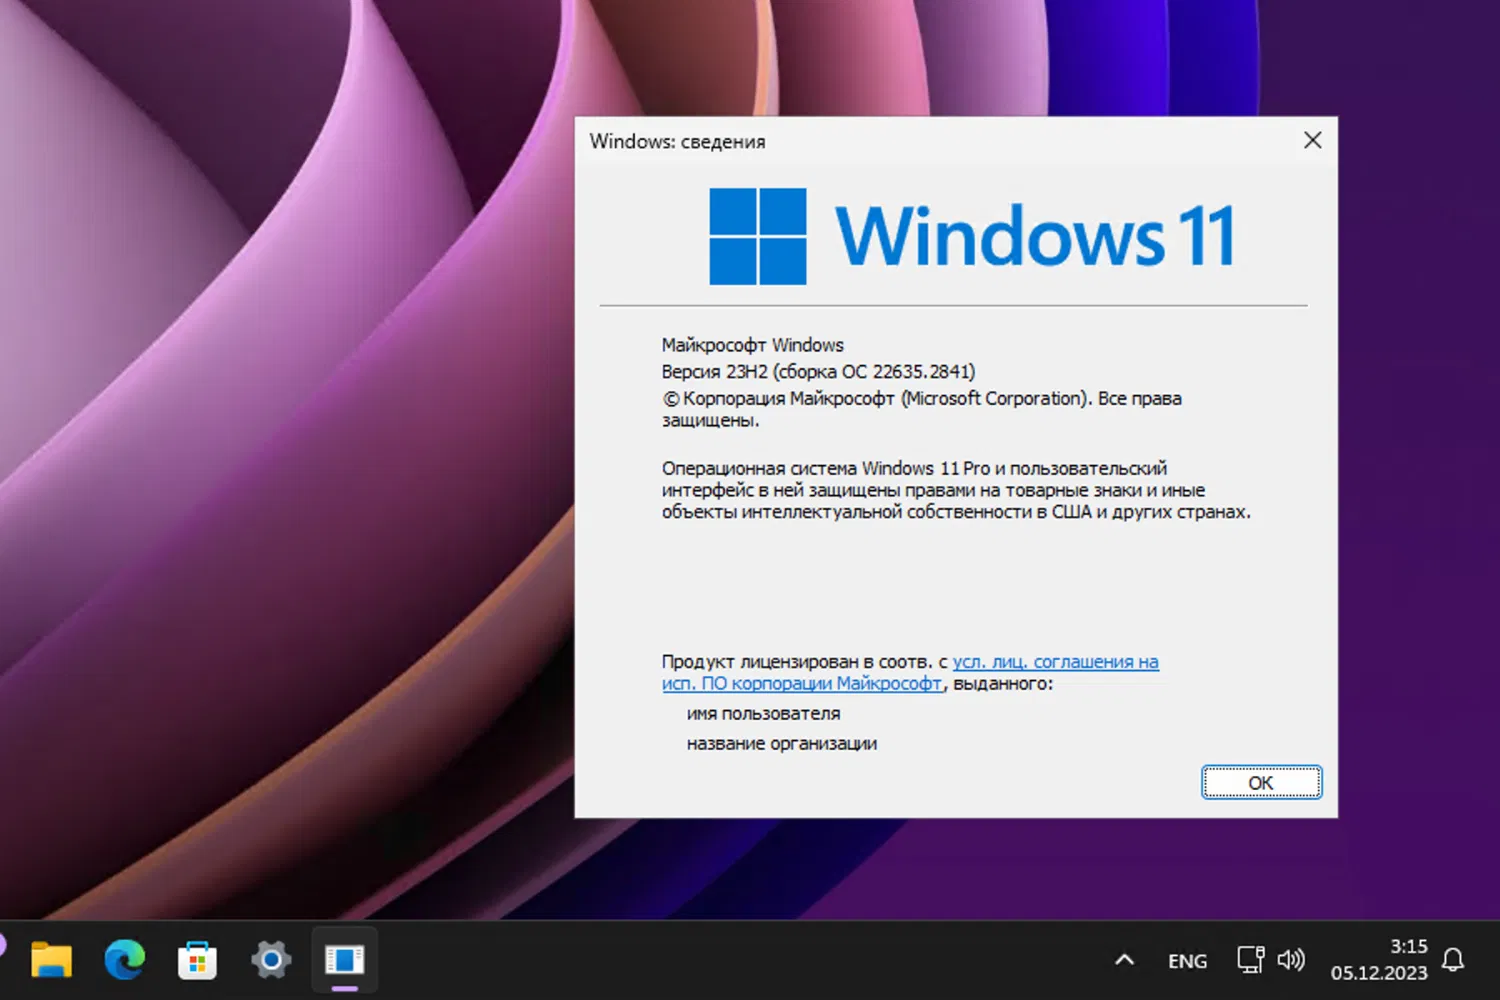Image resolution: width=1500 pixels, height=1000 pixels.
Task: Open sound controls via the speaker icon
Action: point(1291,959)
